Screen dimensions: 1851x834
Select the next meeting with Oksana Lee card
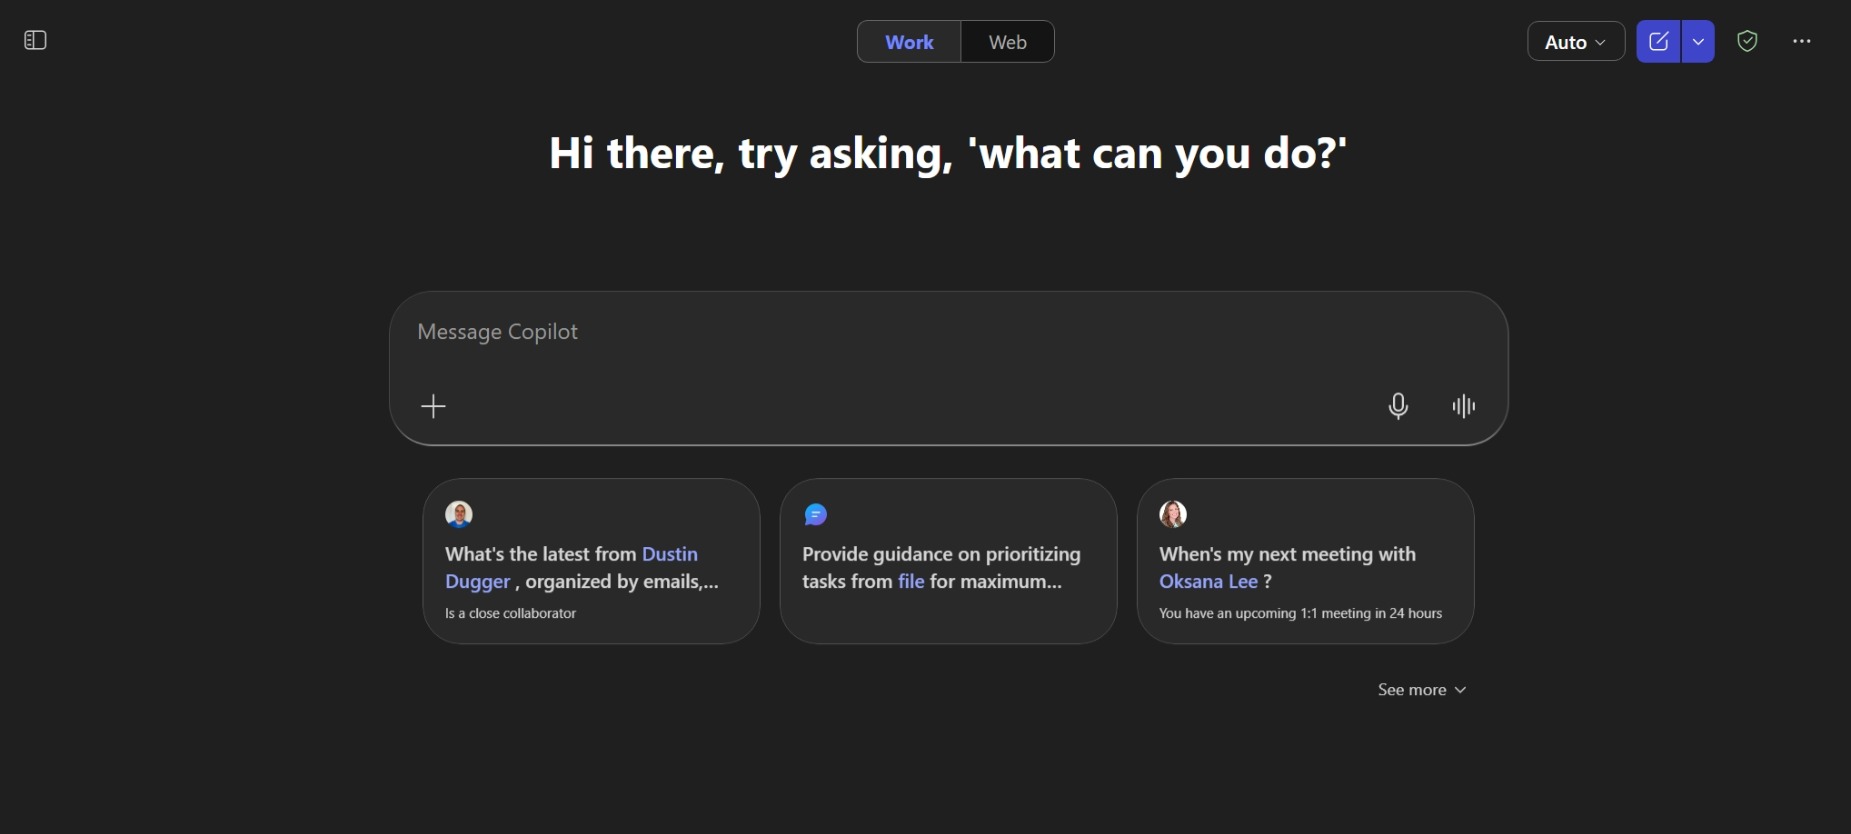click(x=1305, y=561)
